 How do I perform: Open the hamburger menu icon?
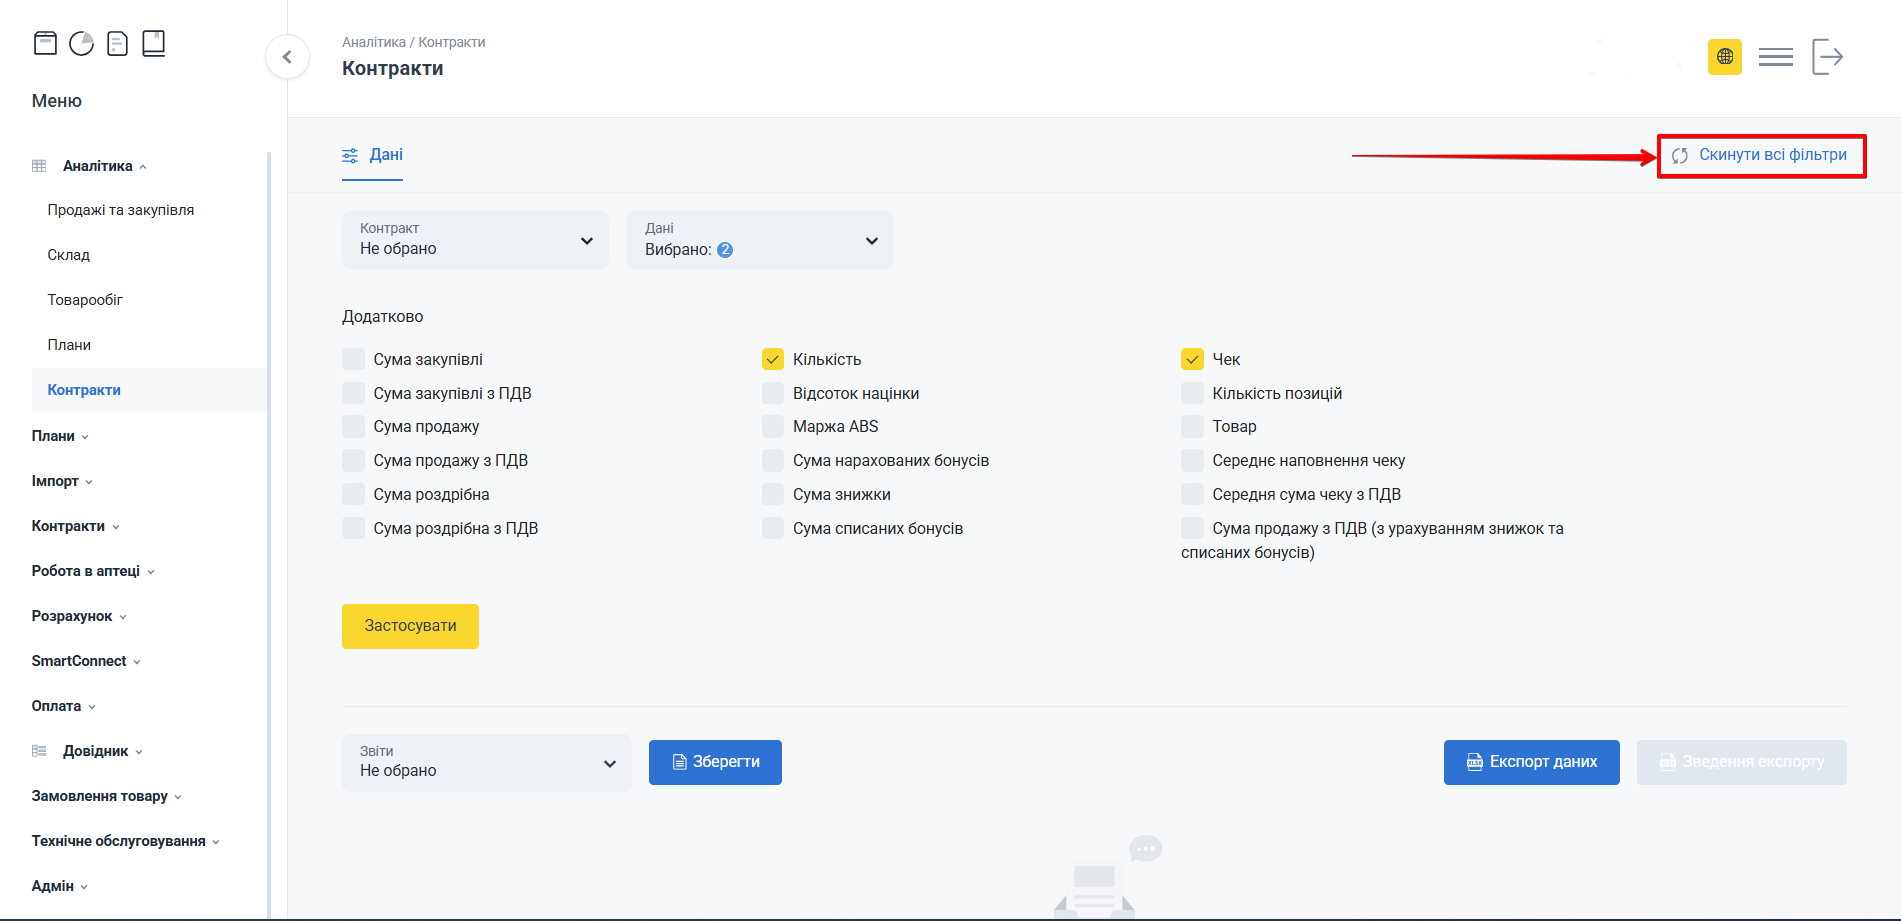tap(1775, 57)
